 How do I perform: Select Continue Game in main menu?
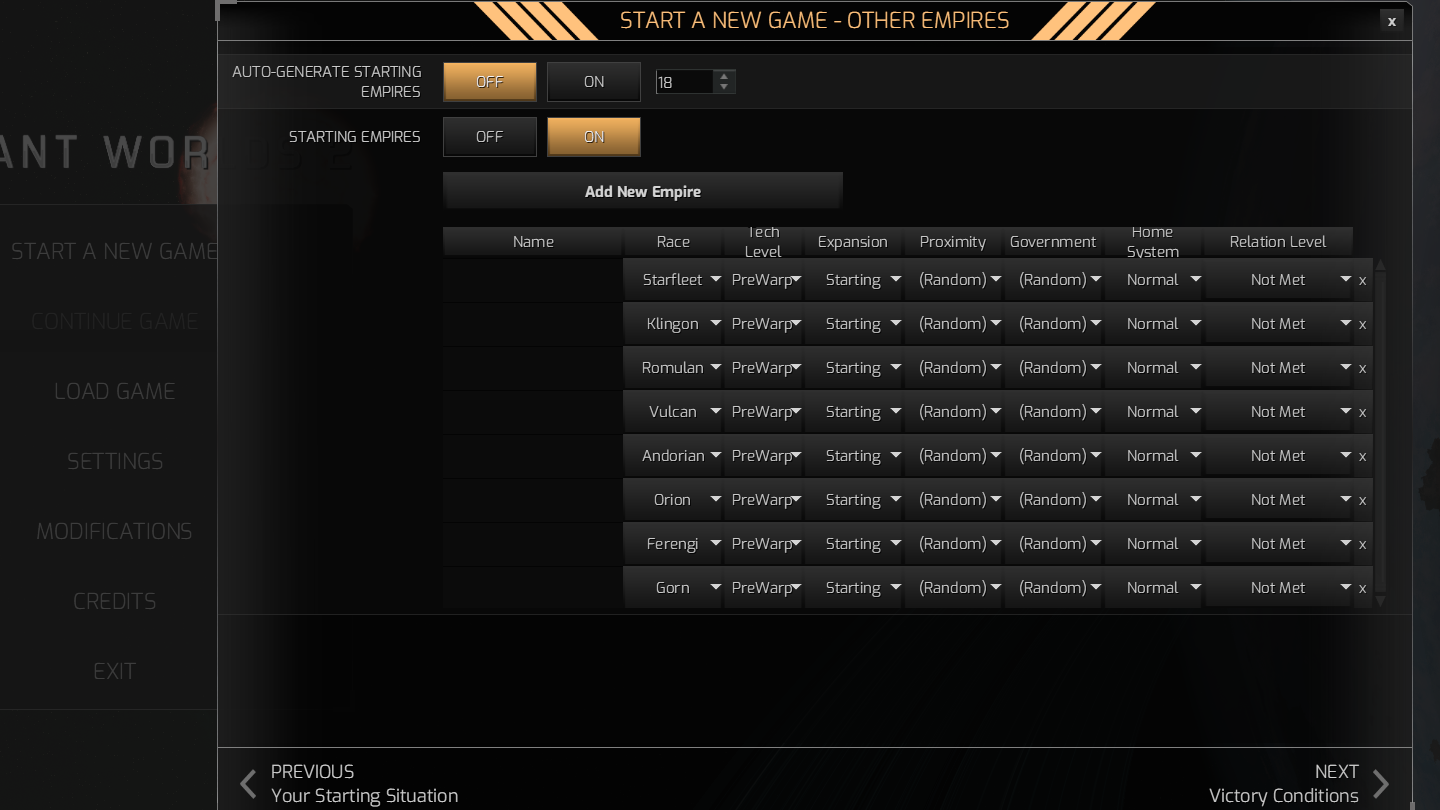(x=115, y=321)
